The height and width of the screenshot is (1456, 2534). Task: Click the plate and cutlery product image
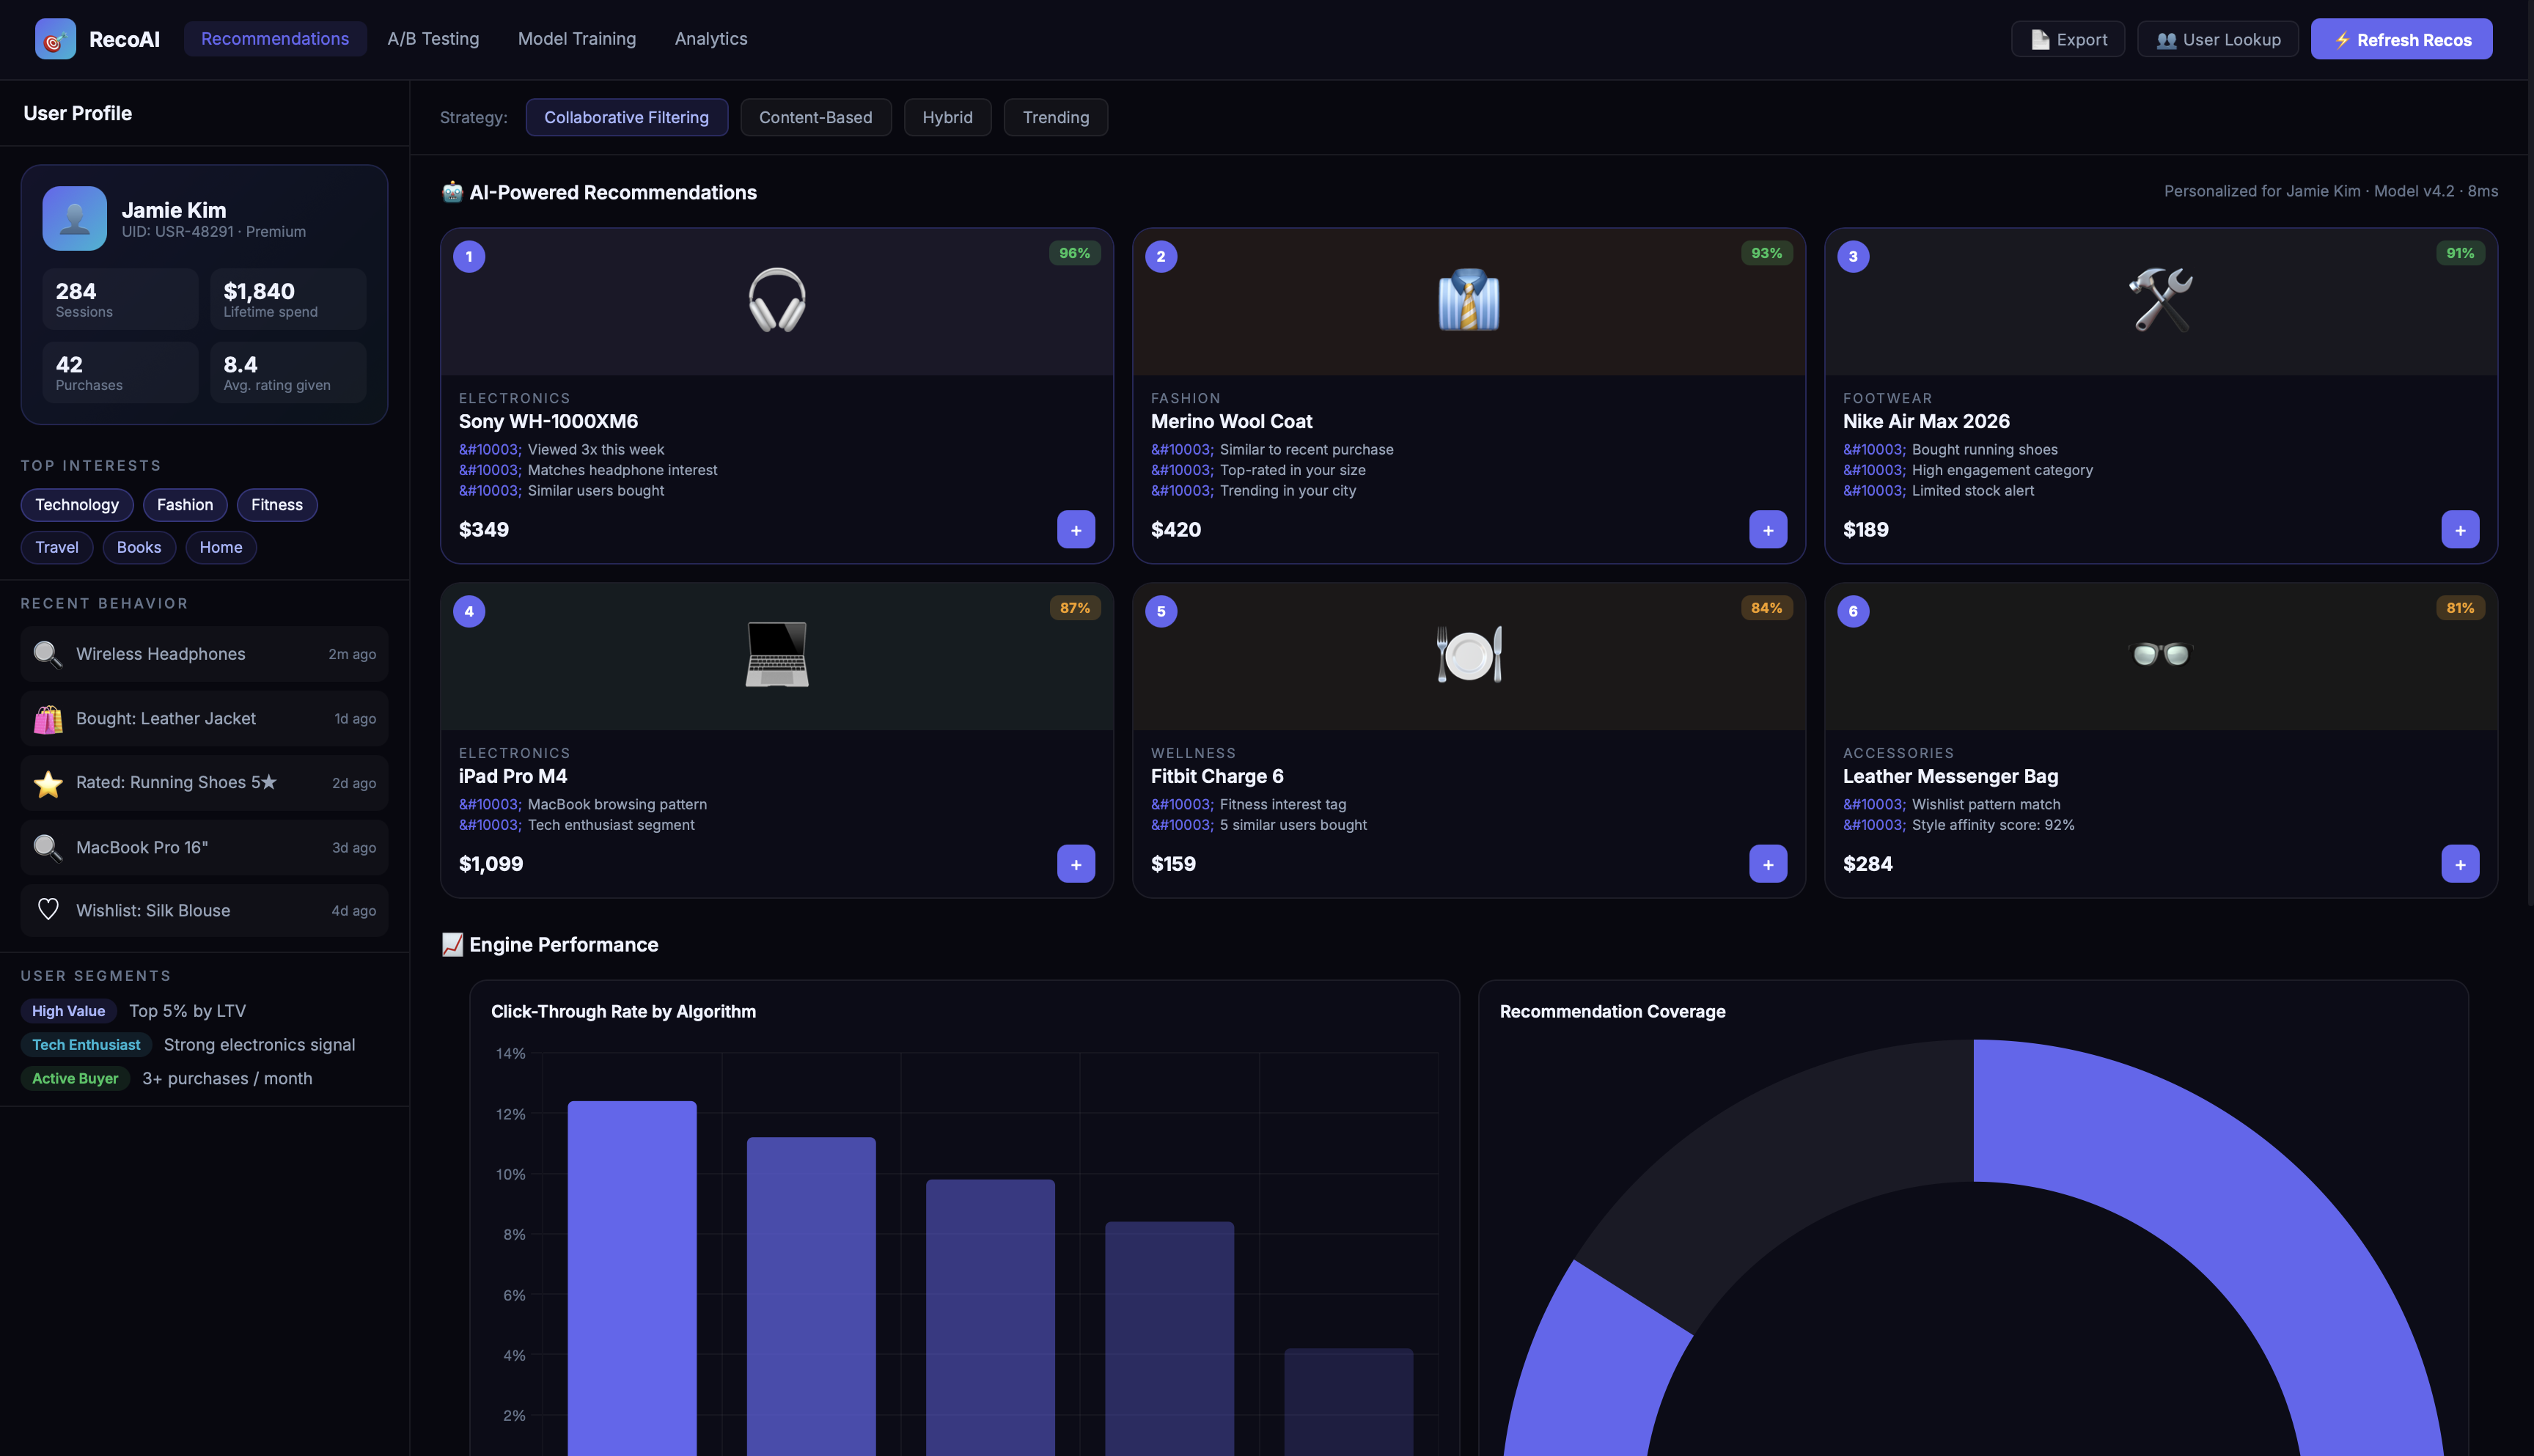click(1468, 655)
